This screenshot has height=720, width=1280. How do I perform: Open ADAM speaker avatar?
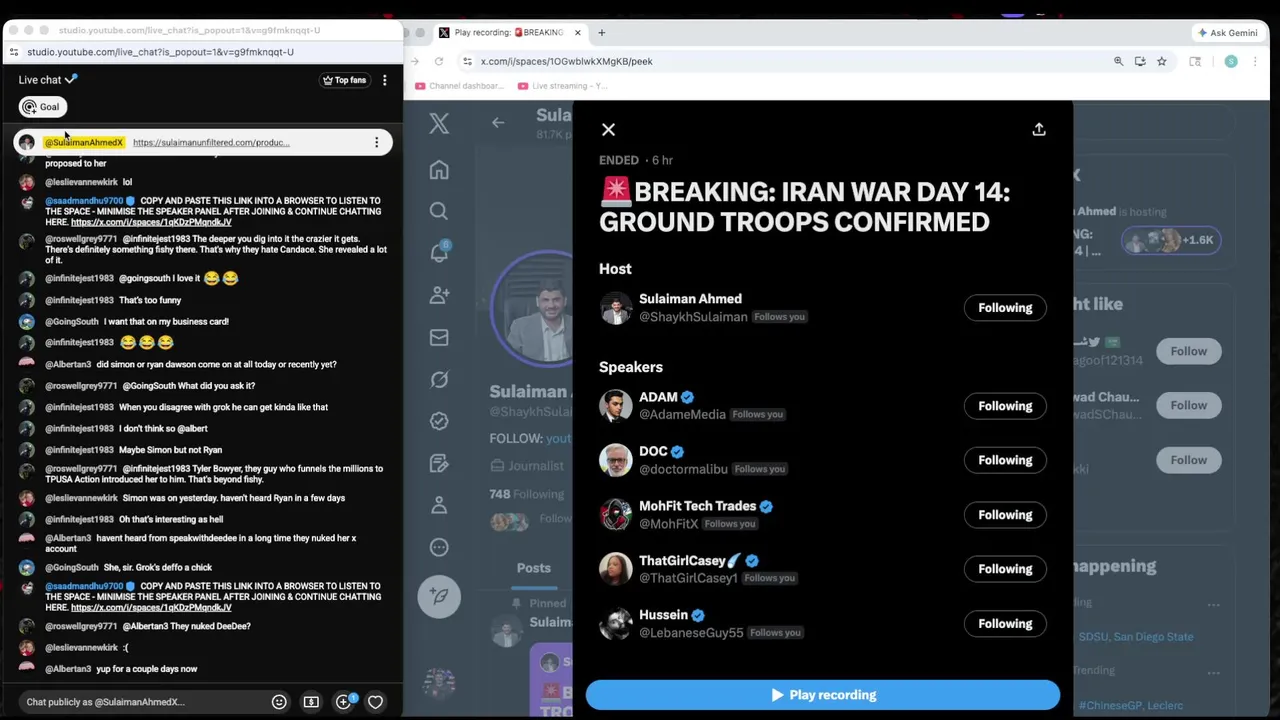click(616, 406)
